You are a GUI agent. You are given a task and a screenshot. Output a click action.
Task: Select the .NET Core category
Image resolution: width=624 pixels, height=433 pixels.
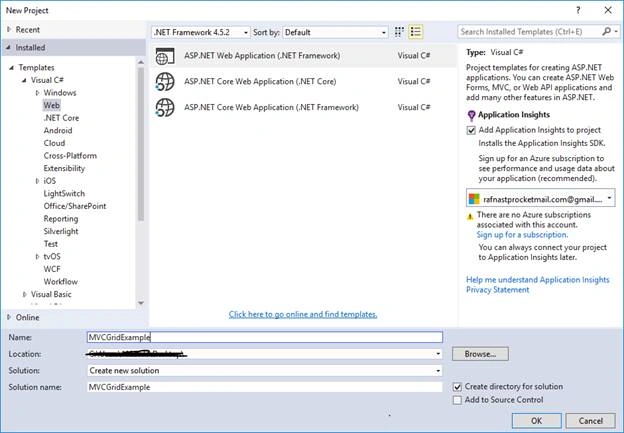click(61, 118)
